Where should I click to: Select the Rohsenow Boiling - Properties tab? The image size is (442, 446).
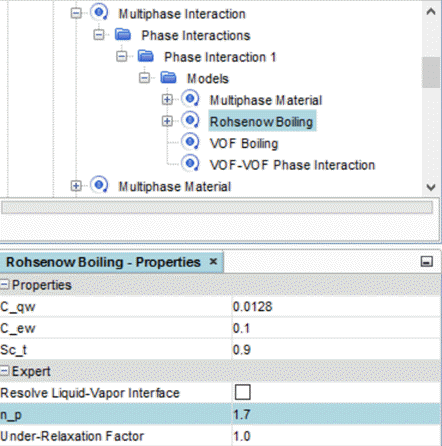tap(103, 262)
